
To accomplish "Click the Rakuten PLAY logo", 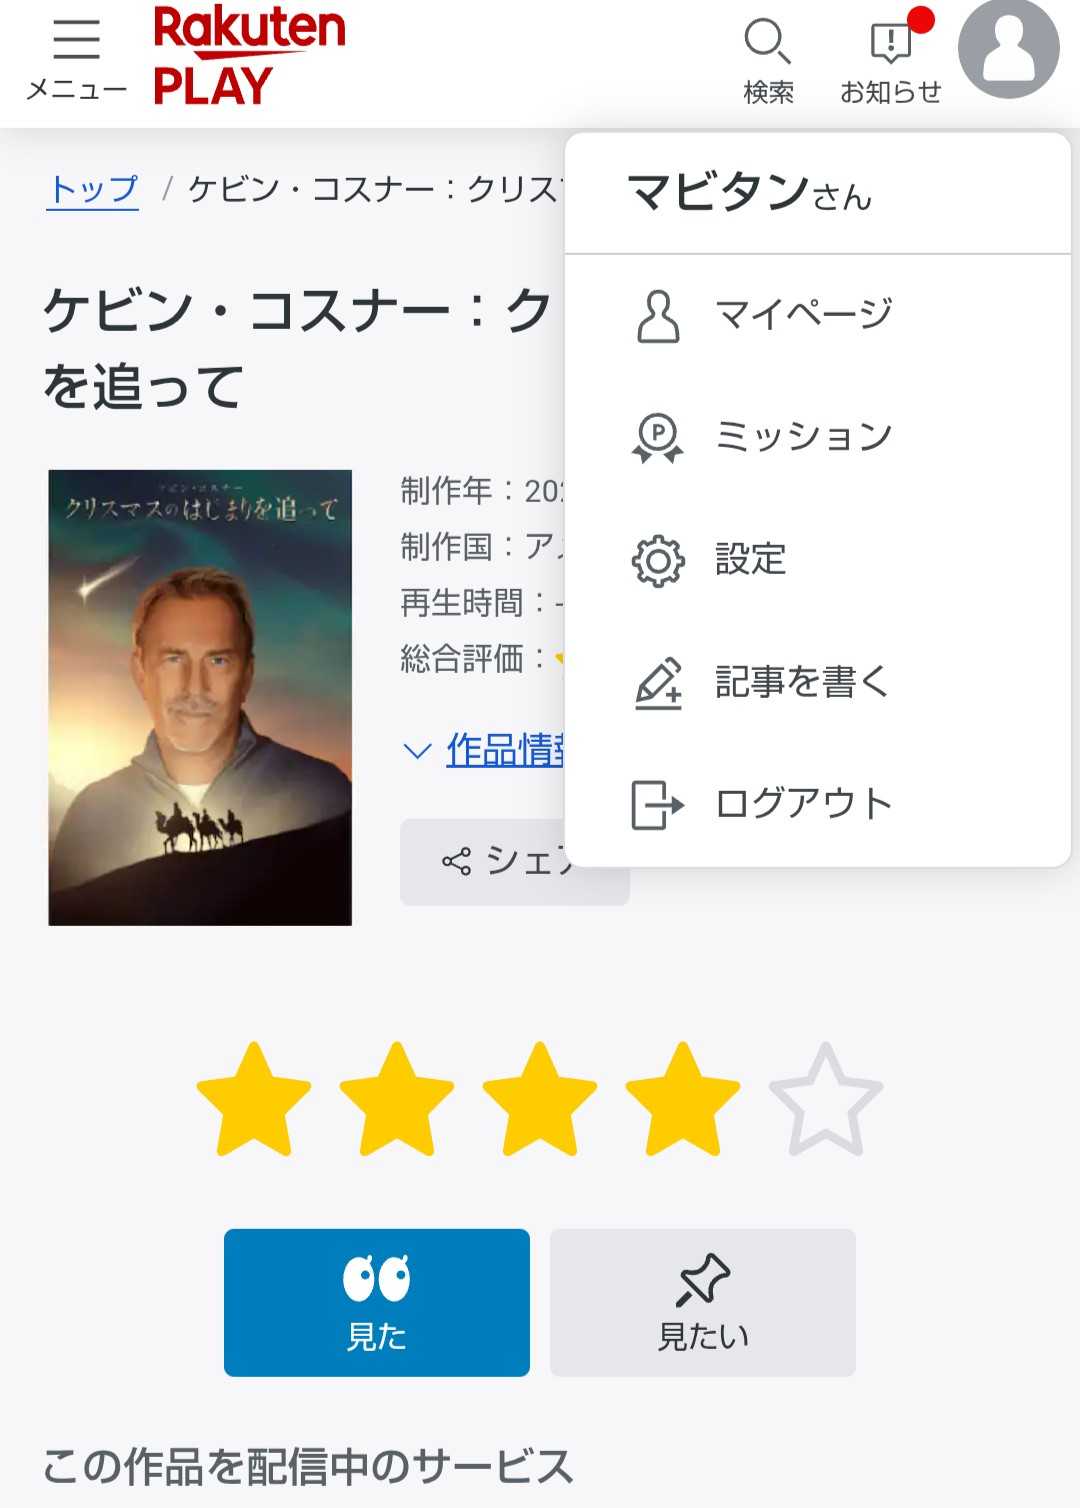I will 249,57.
